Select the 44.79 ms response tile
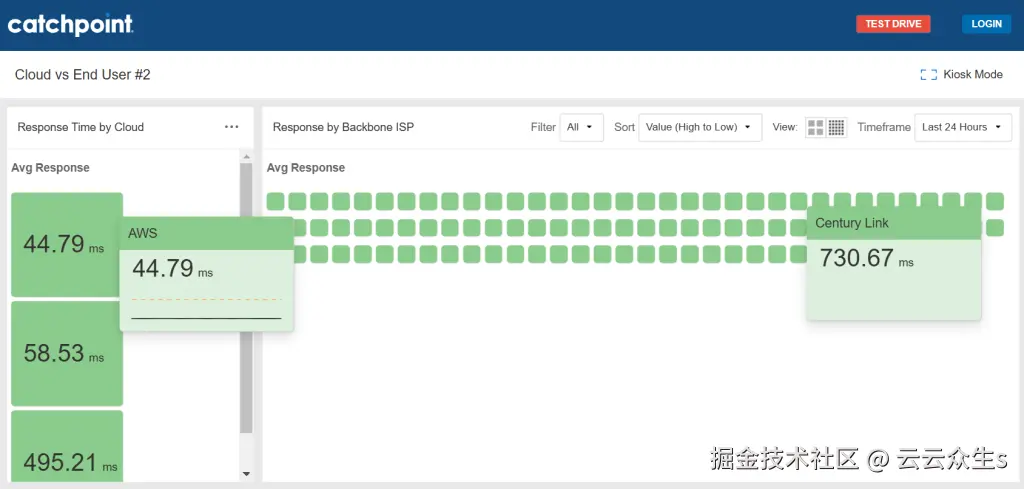Viewport: 1024px width, 489px height. coord(67,244)
